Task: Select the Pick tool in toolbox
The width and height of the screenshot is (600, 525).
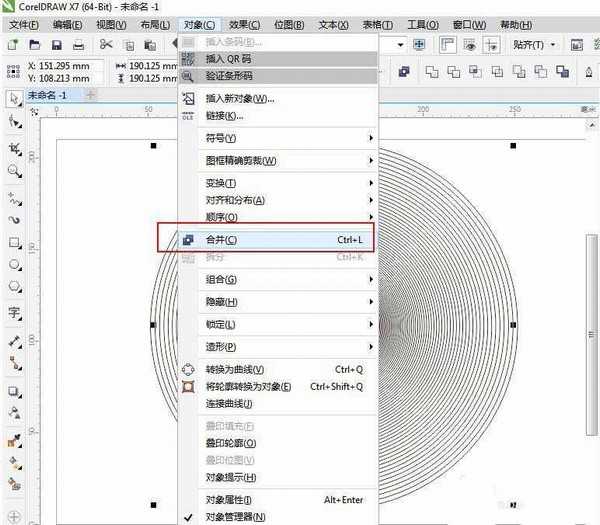Action: pos(14,98)
